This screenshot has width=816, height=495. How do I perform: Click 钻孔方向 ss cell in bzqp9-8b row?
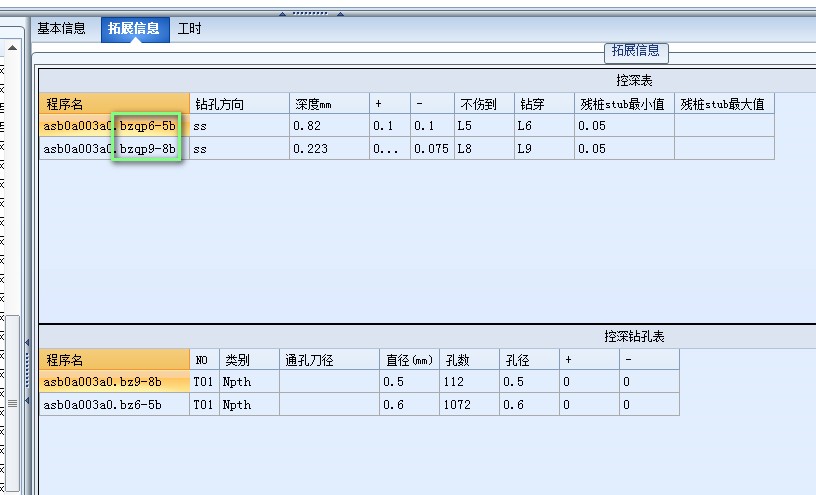click(239, 148)
